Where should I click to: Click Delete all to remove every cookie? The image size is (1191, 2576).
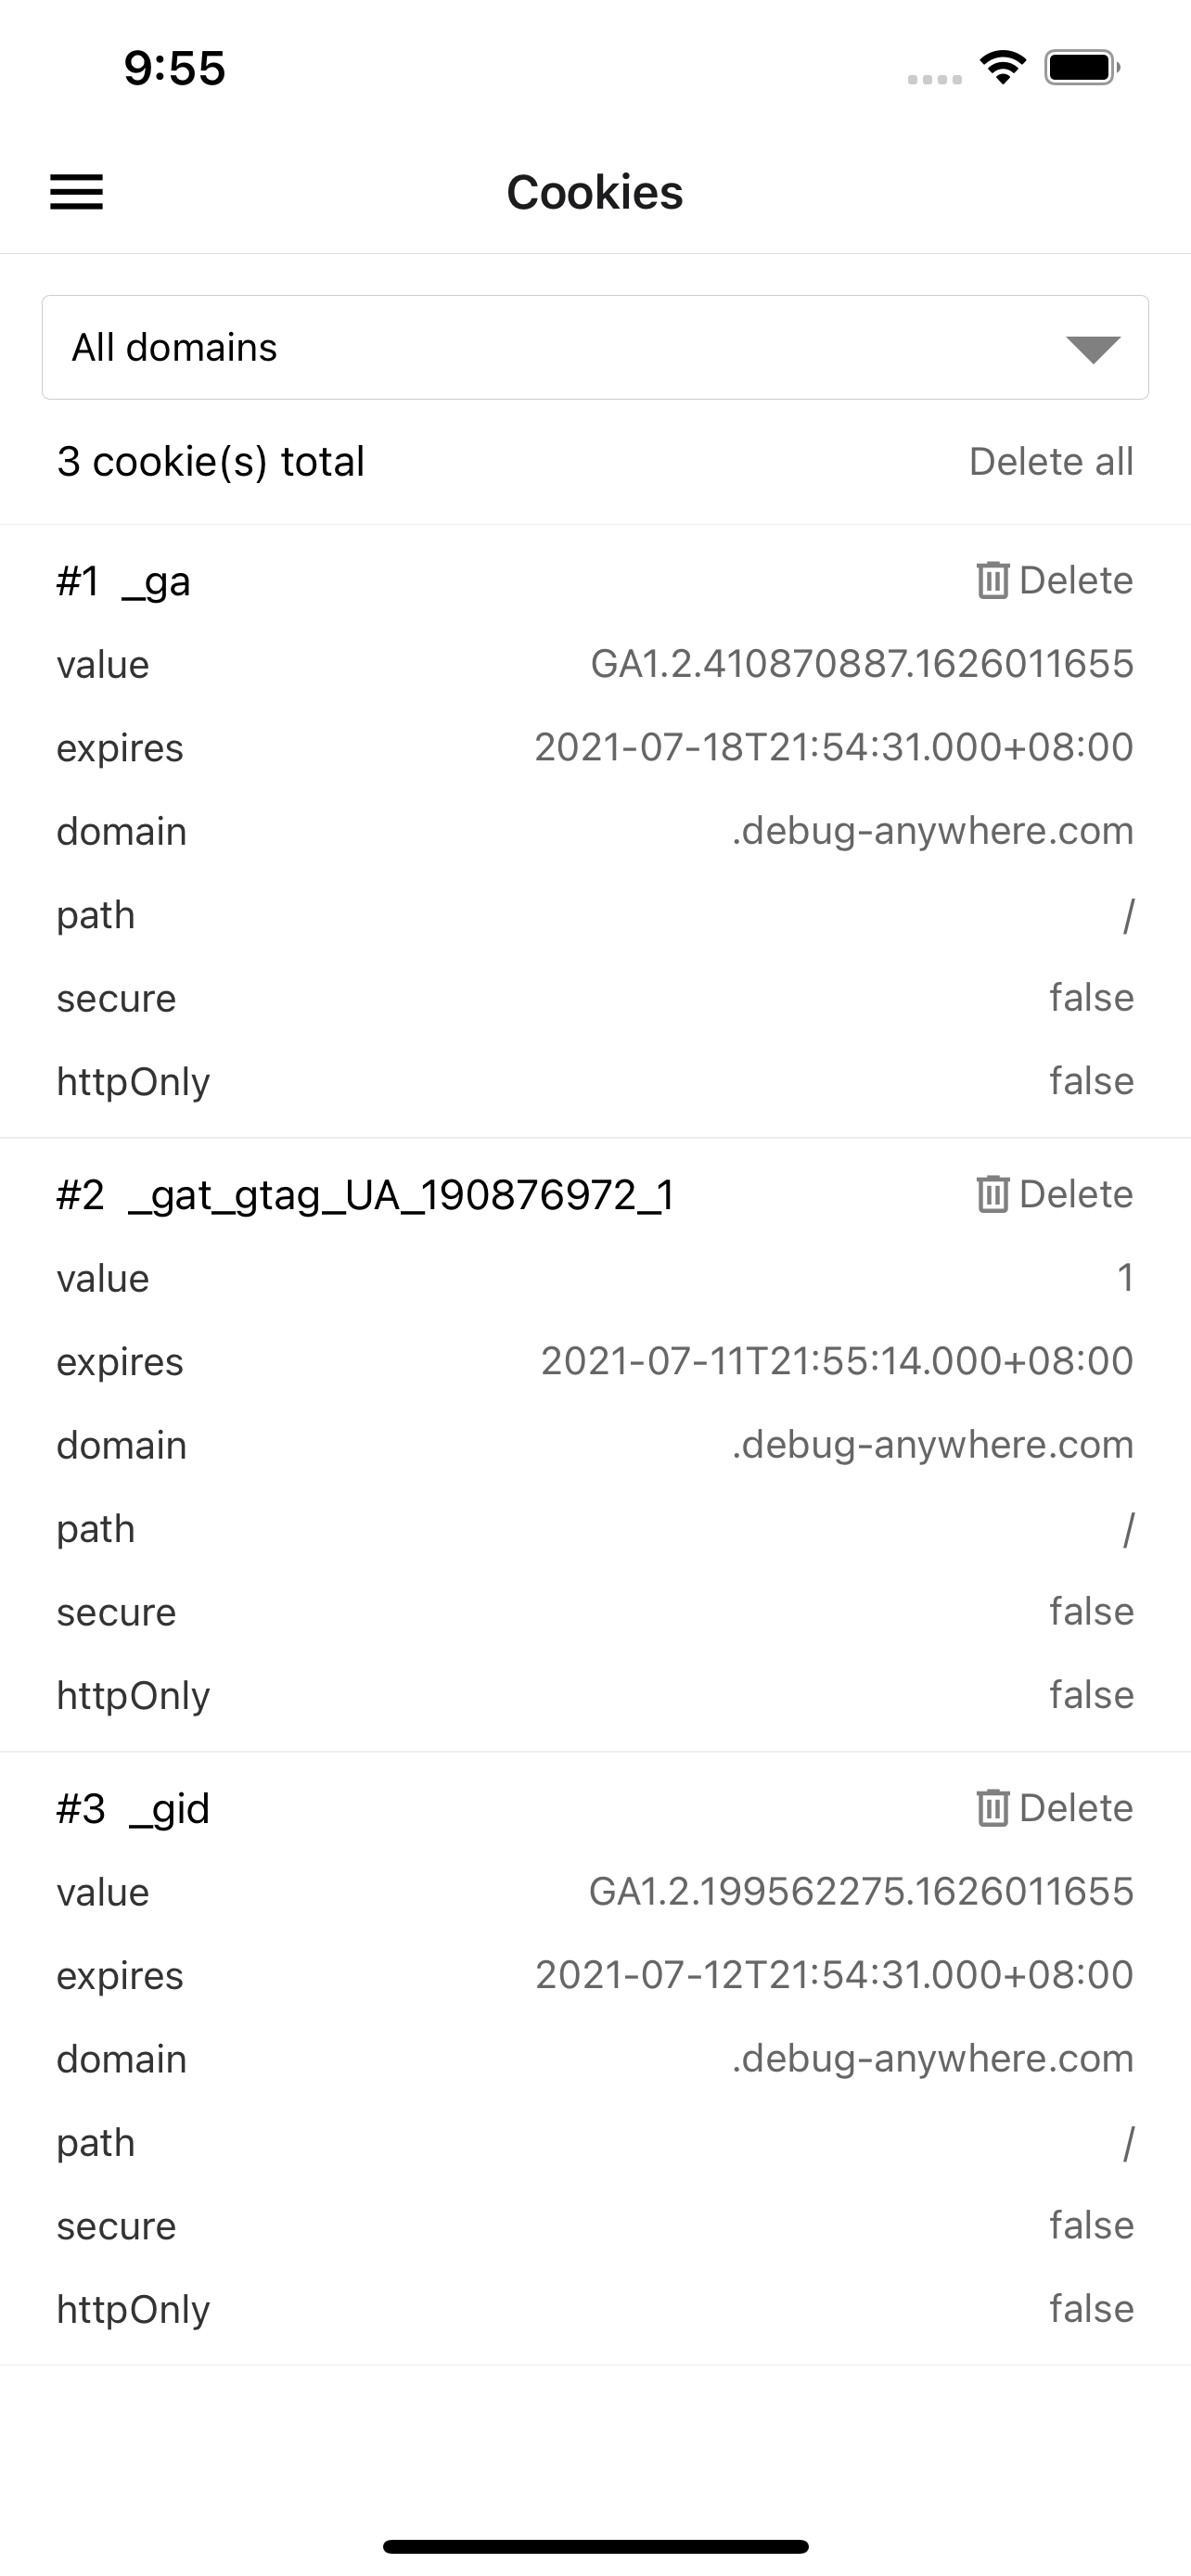(1051, 461)
